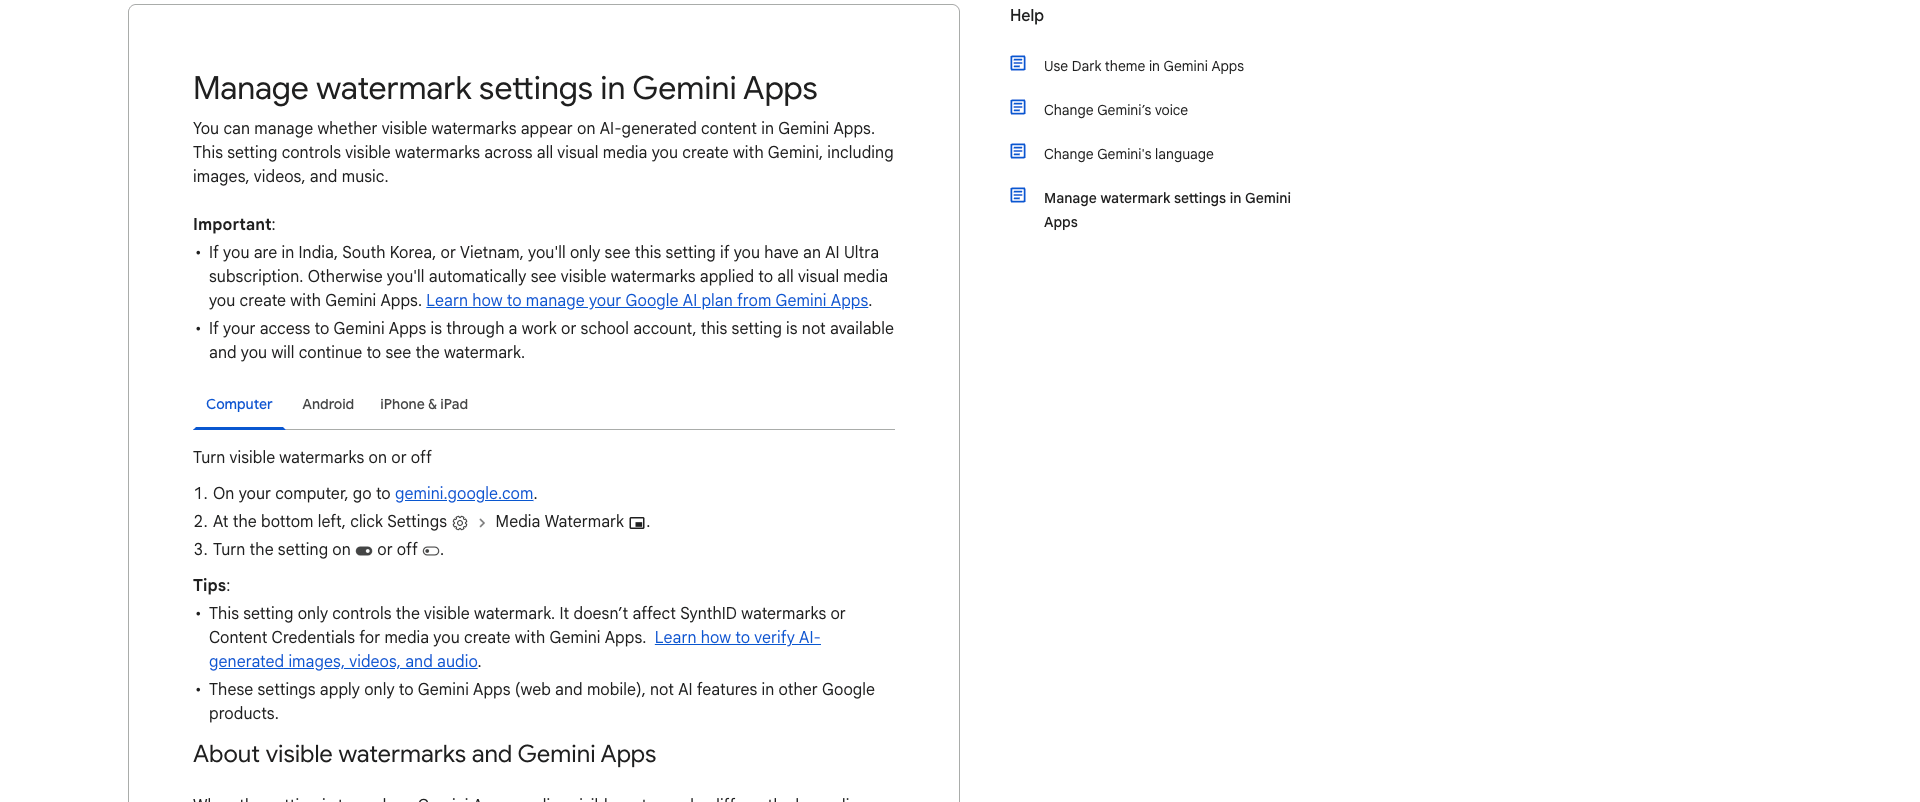Click the Settings gear icon in step 2
The height and width of the screenshot is (802, 1920).
460,523
